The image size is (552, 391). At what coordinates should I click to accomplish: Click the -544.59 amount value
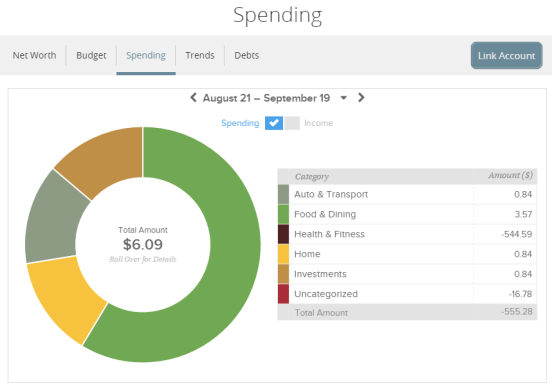517,234
